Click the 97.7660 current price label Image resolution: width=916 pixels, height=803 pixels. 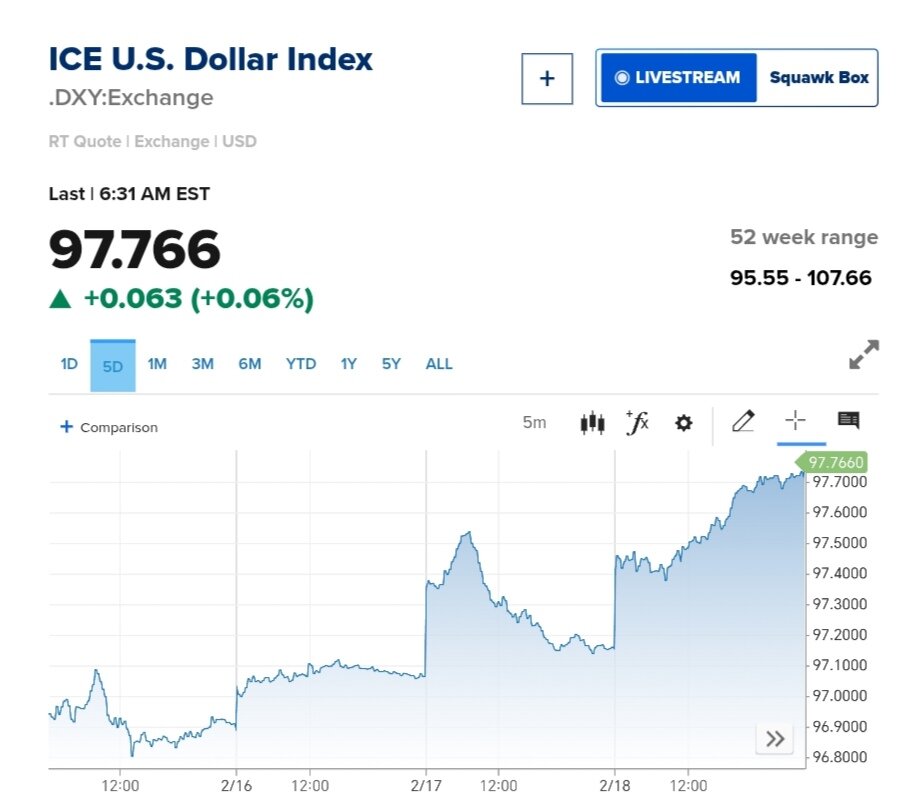pyautogui.click(x=835, y=463)
